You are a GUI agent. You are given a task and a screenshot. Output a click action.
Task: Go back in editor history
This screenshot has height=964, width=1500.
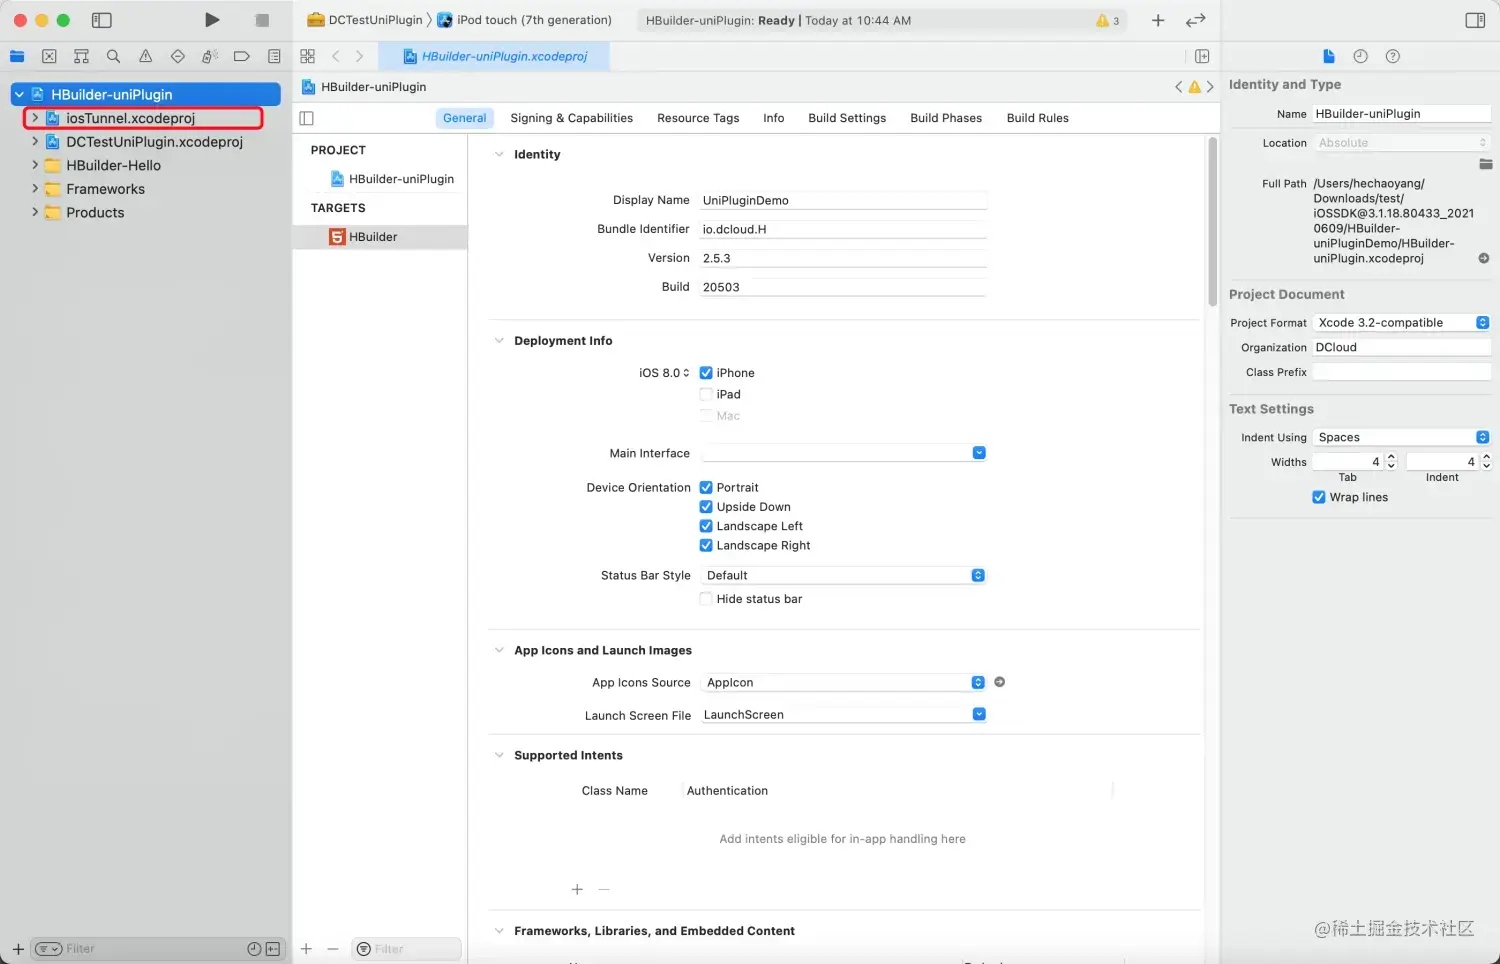point(336,56)
